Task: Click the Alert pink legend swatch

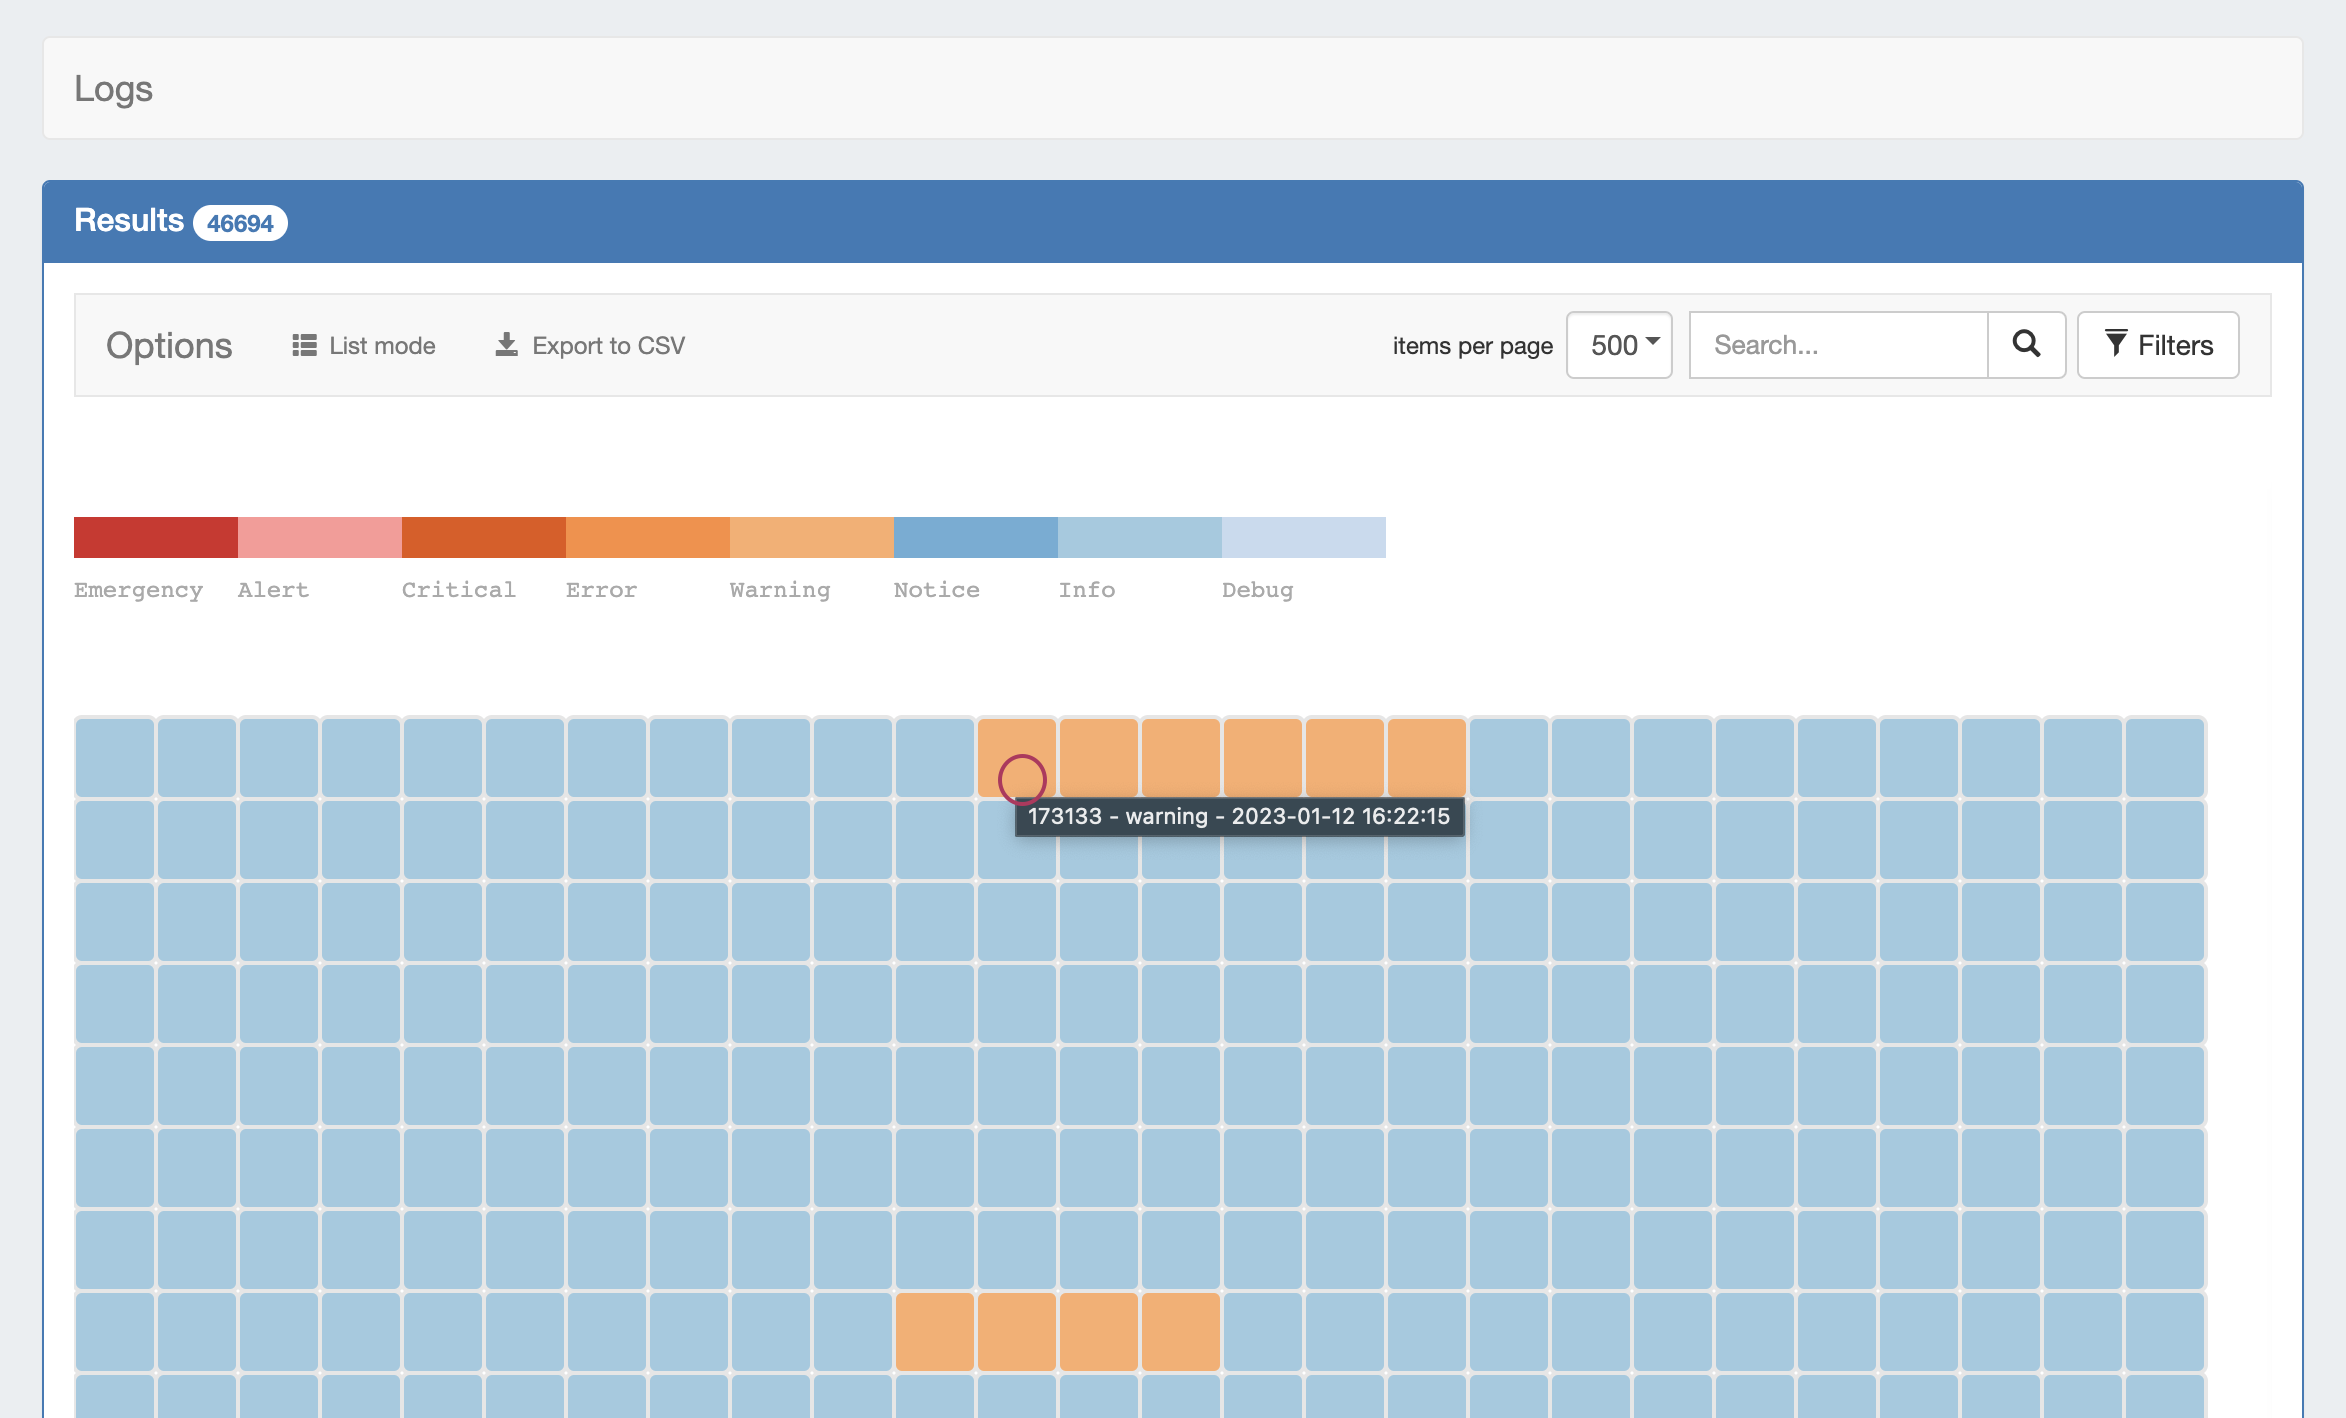Action: pyautogui.click(x=320, y=537)
